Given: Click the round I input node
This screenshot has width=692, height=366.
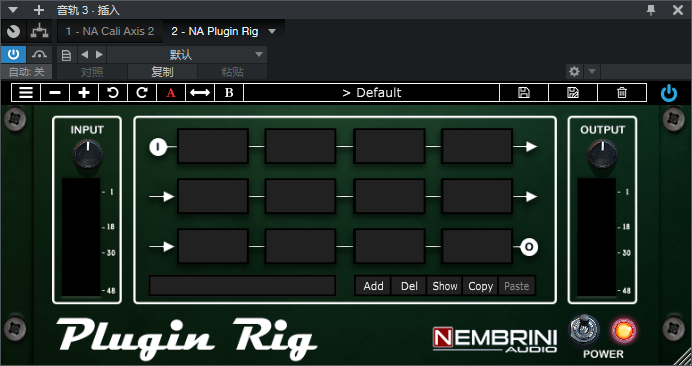Looking at the screenshot, I should (x=158, y=147).
